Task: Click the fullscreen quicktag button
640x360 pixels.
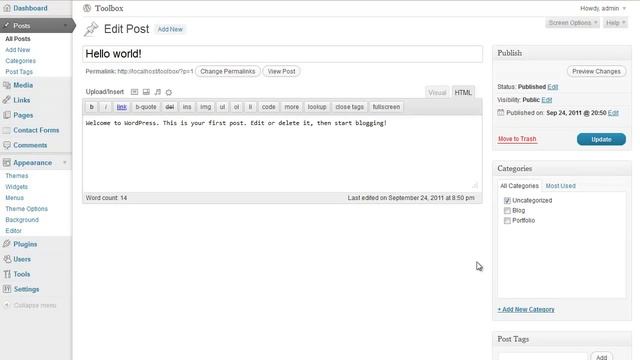Action: pyautogui.click(x=386, y=107)
